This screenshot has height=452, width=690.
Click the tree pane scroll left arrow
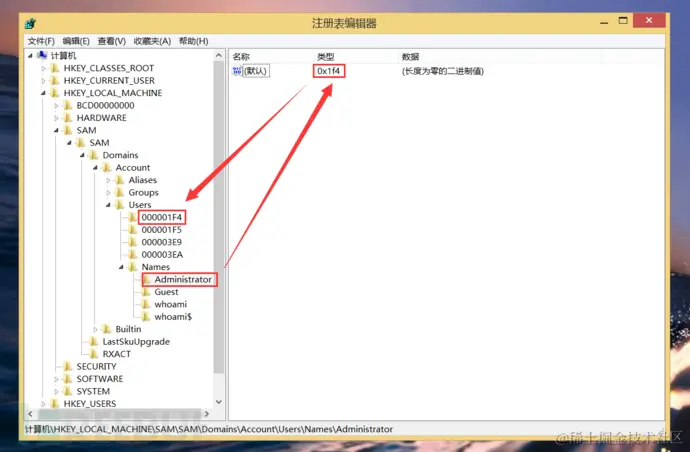tap(30, 414)
